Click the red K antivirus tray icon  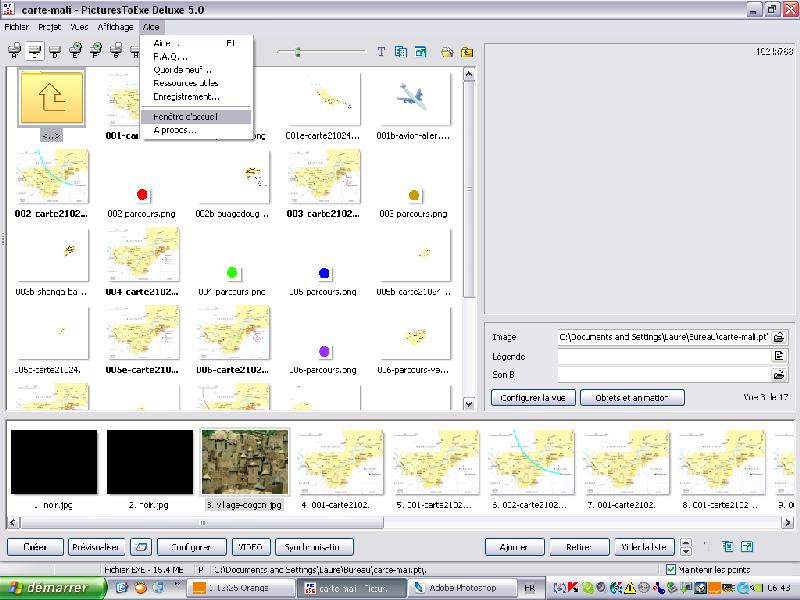tap(573, 588)
